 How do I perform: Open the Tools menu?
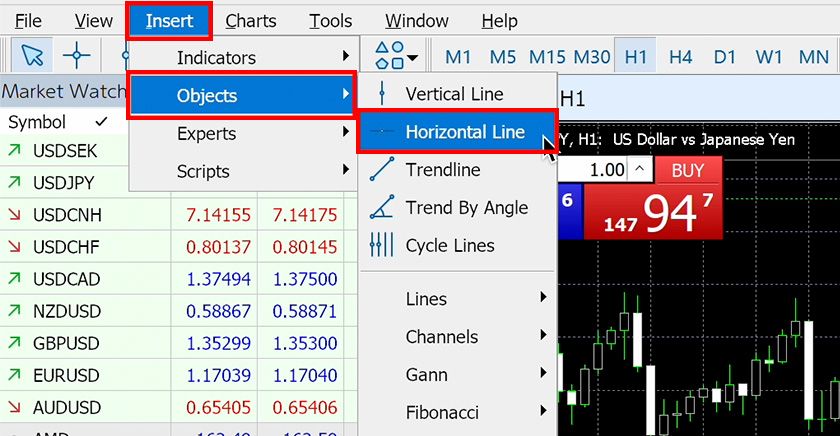(x=330, y=20)
